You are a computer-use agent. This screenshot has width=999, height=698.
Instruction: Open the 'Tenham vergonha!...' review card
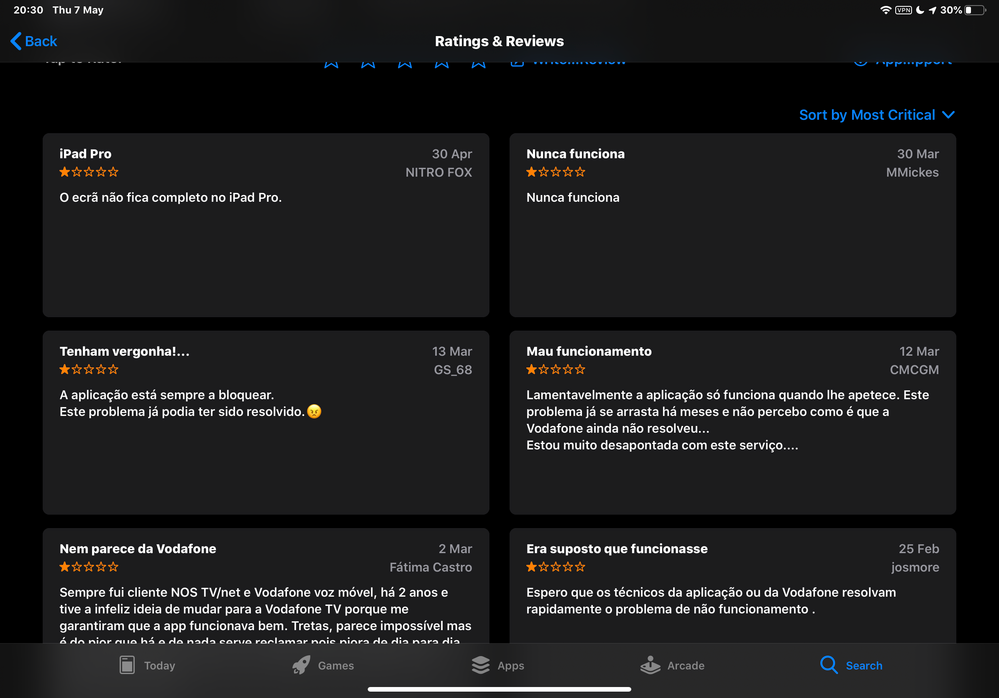click(265, 422)
